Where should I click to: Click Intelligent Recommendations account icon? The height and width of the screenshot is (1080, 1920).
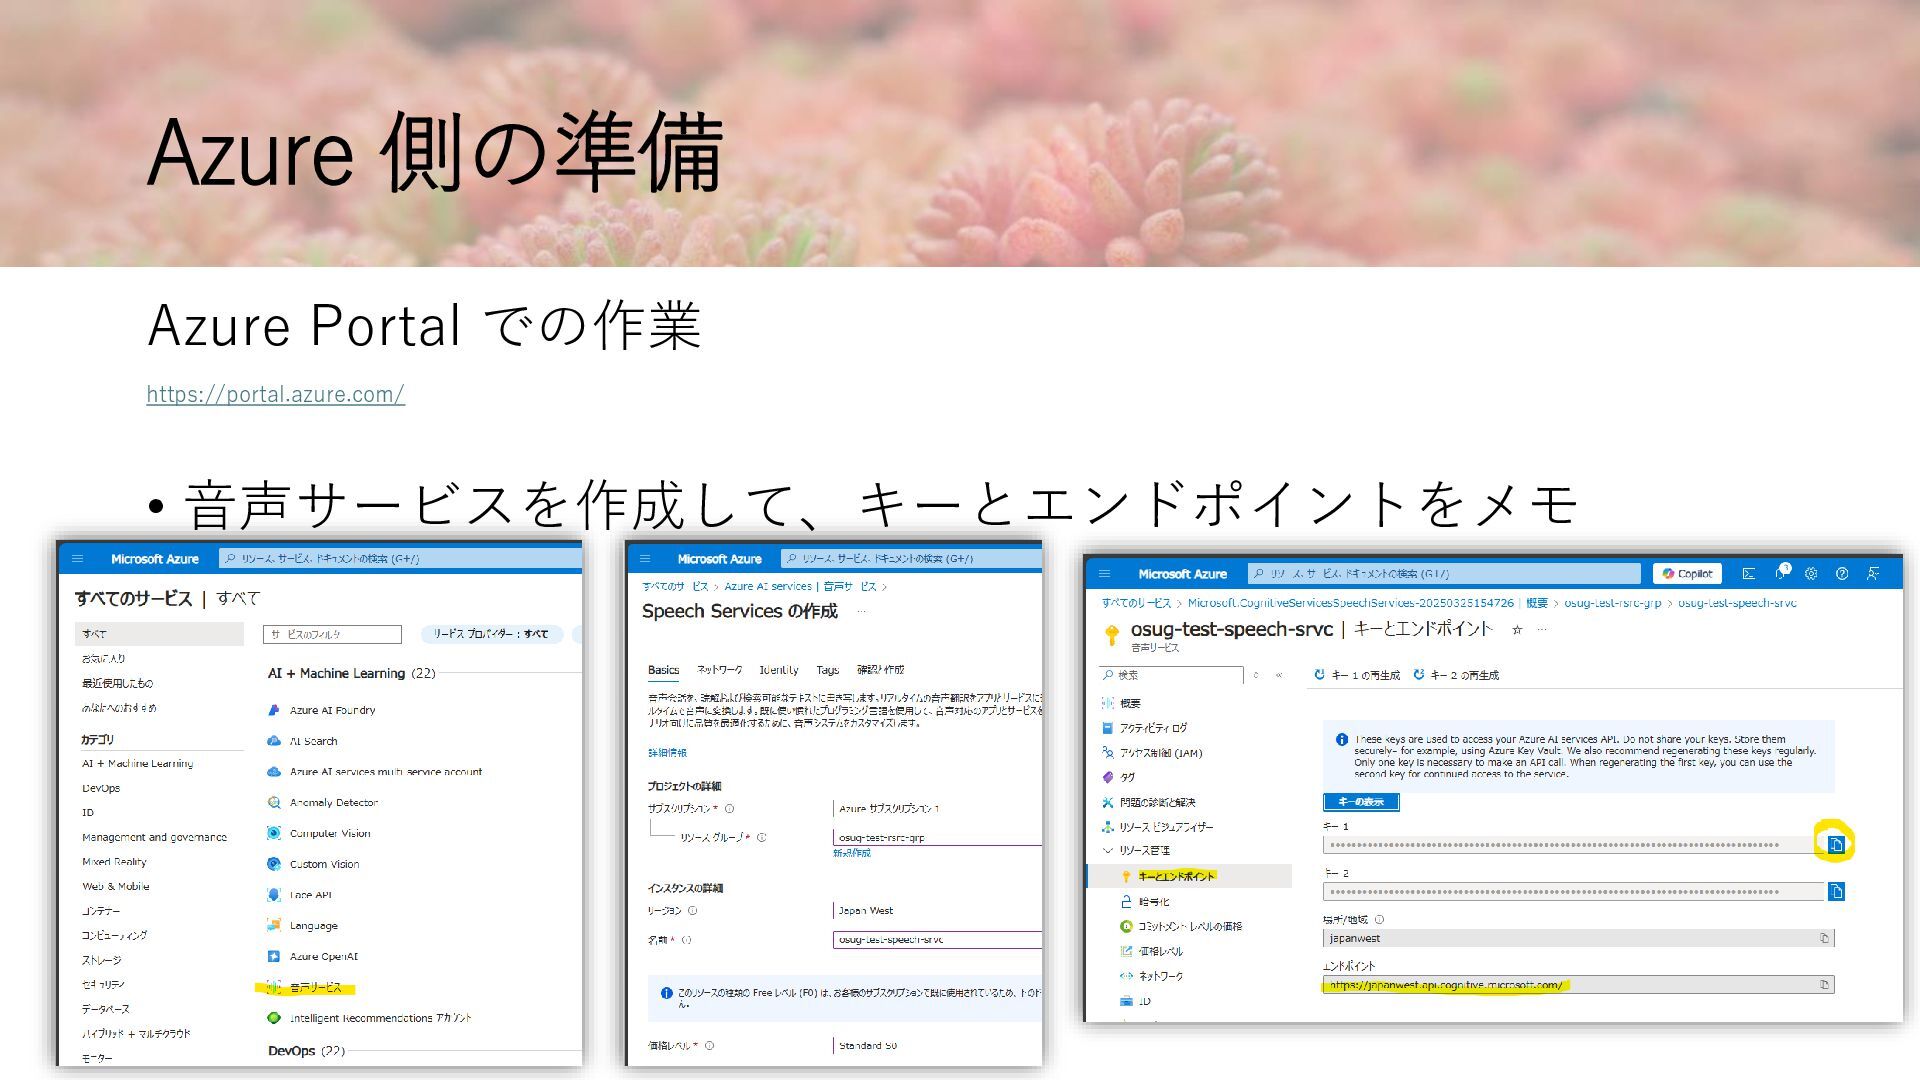[274, 1018]
